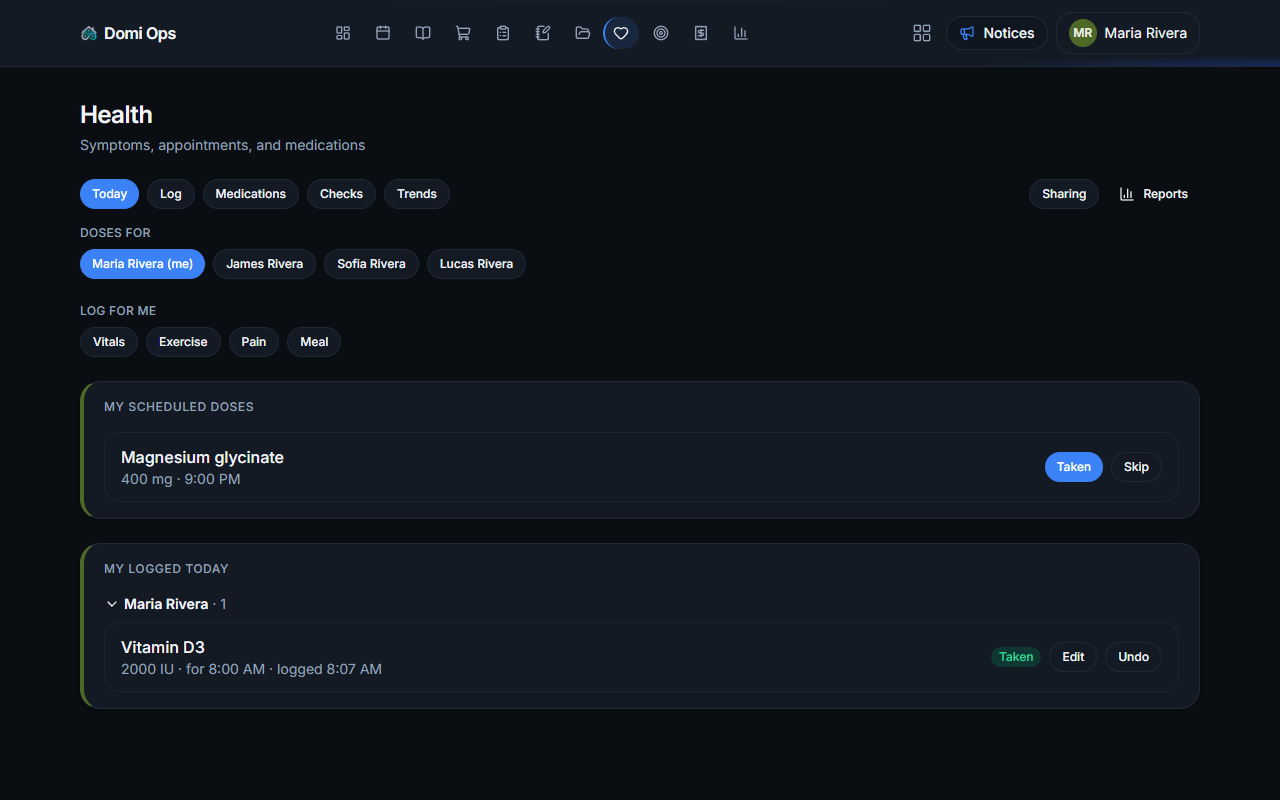
Task: Open the calendar icon in the top navigation
Action: [x=383, y=33]
